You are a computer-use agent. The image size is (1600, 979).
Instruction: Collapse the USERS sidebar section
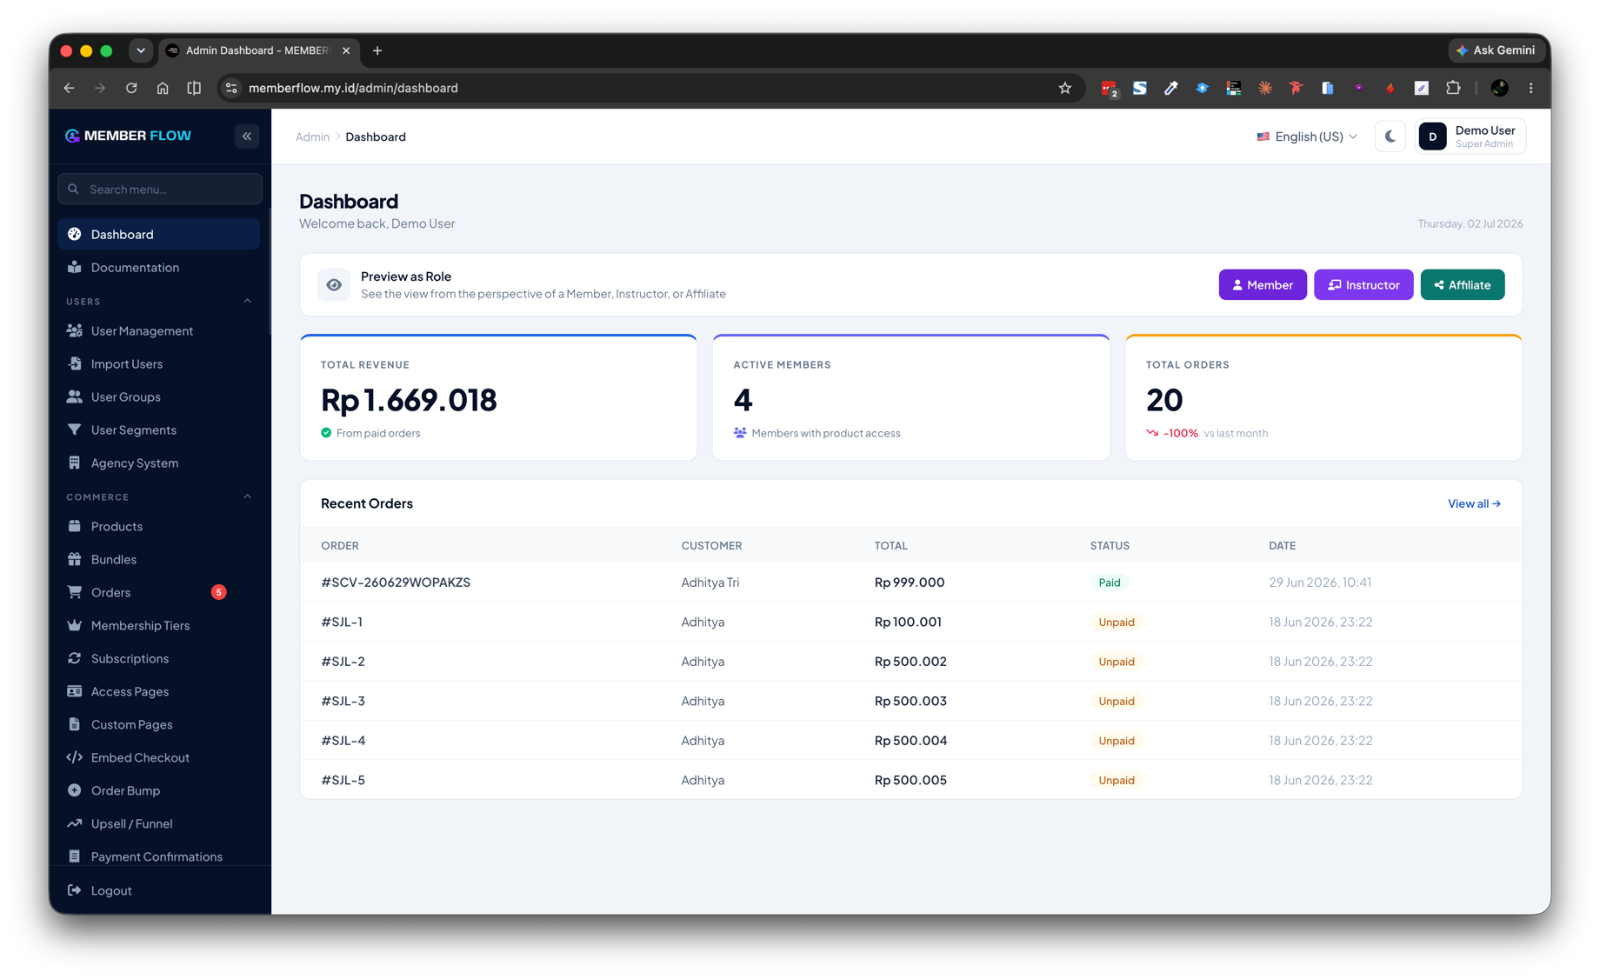coord(247,301)
